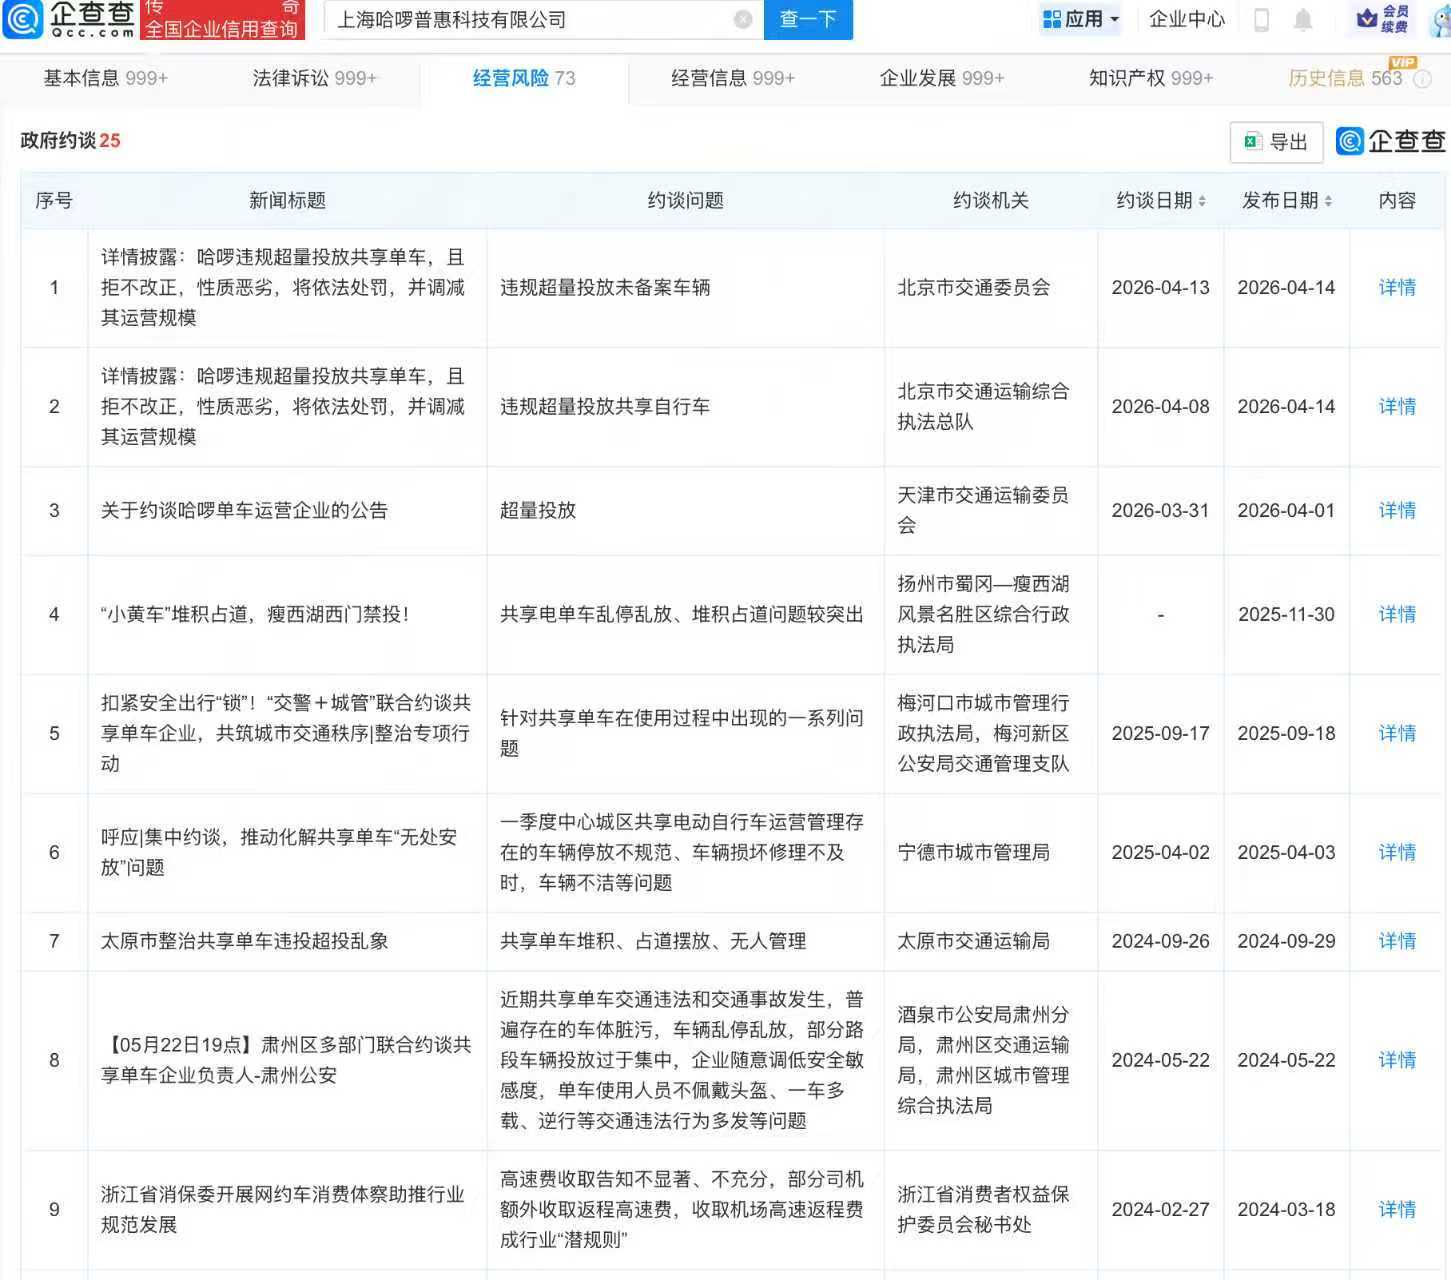The height and width of the screenshot is (1280, 1451).
Task: Click the 约谈问题 column header
Action: (685, 201)
